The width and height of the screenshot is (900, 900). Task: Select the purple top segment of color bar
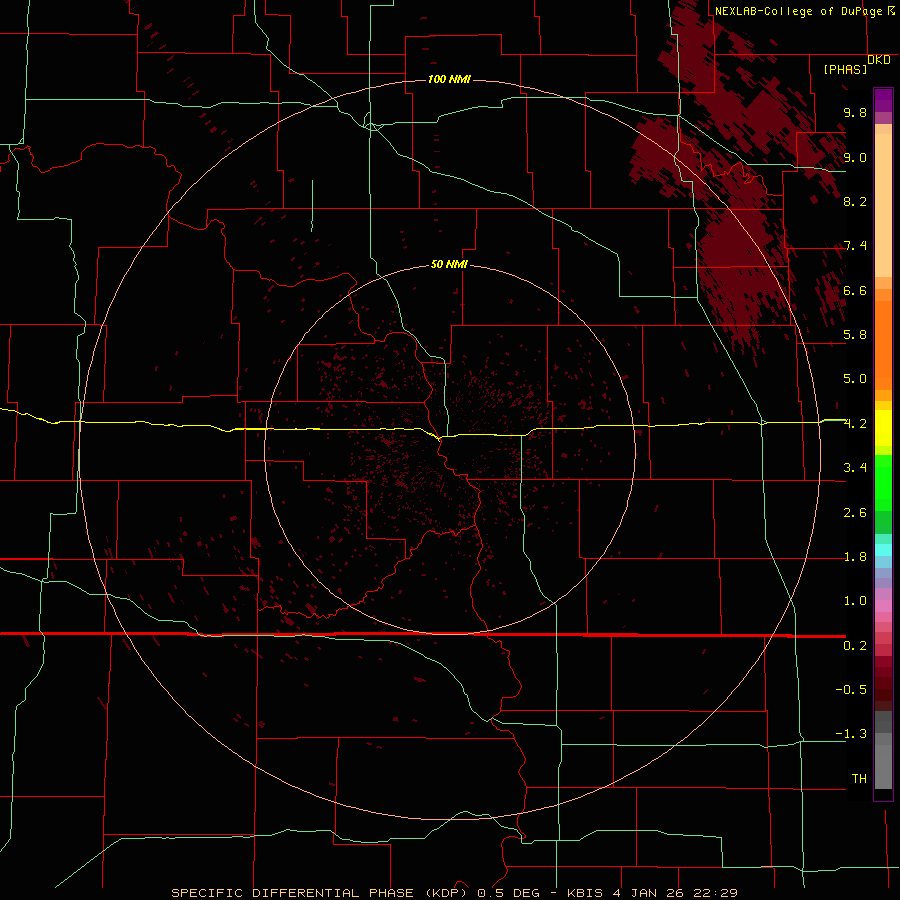coord(883,100)
